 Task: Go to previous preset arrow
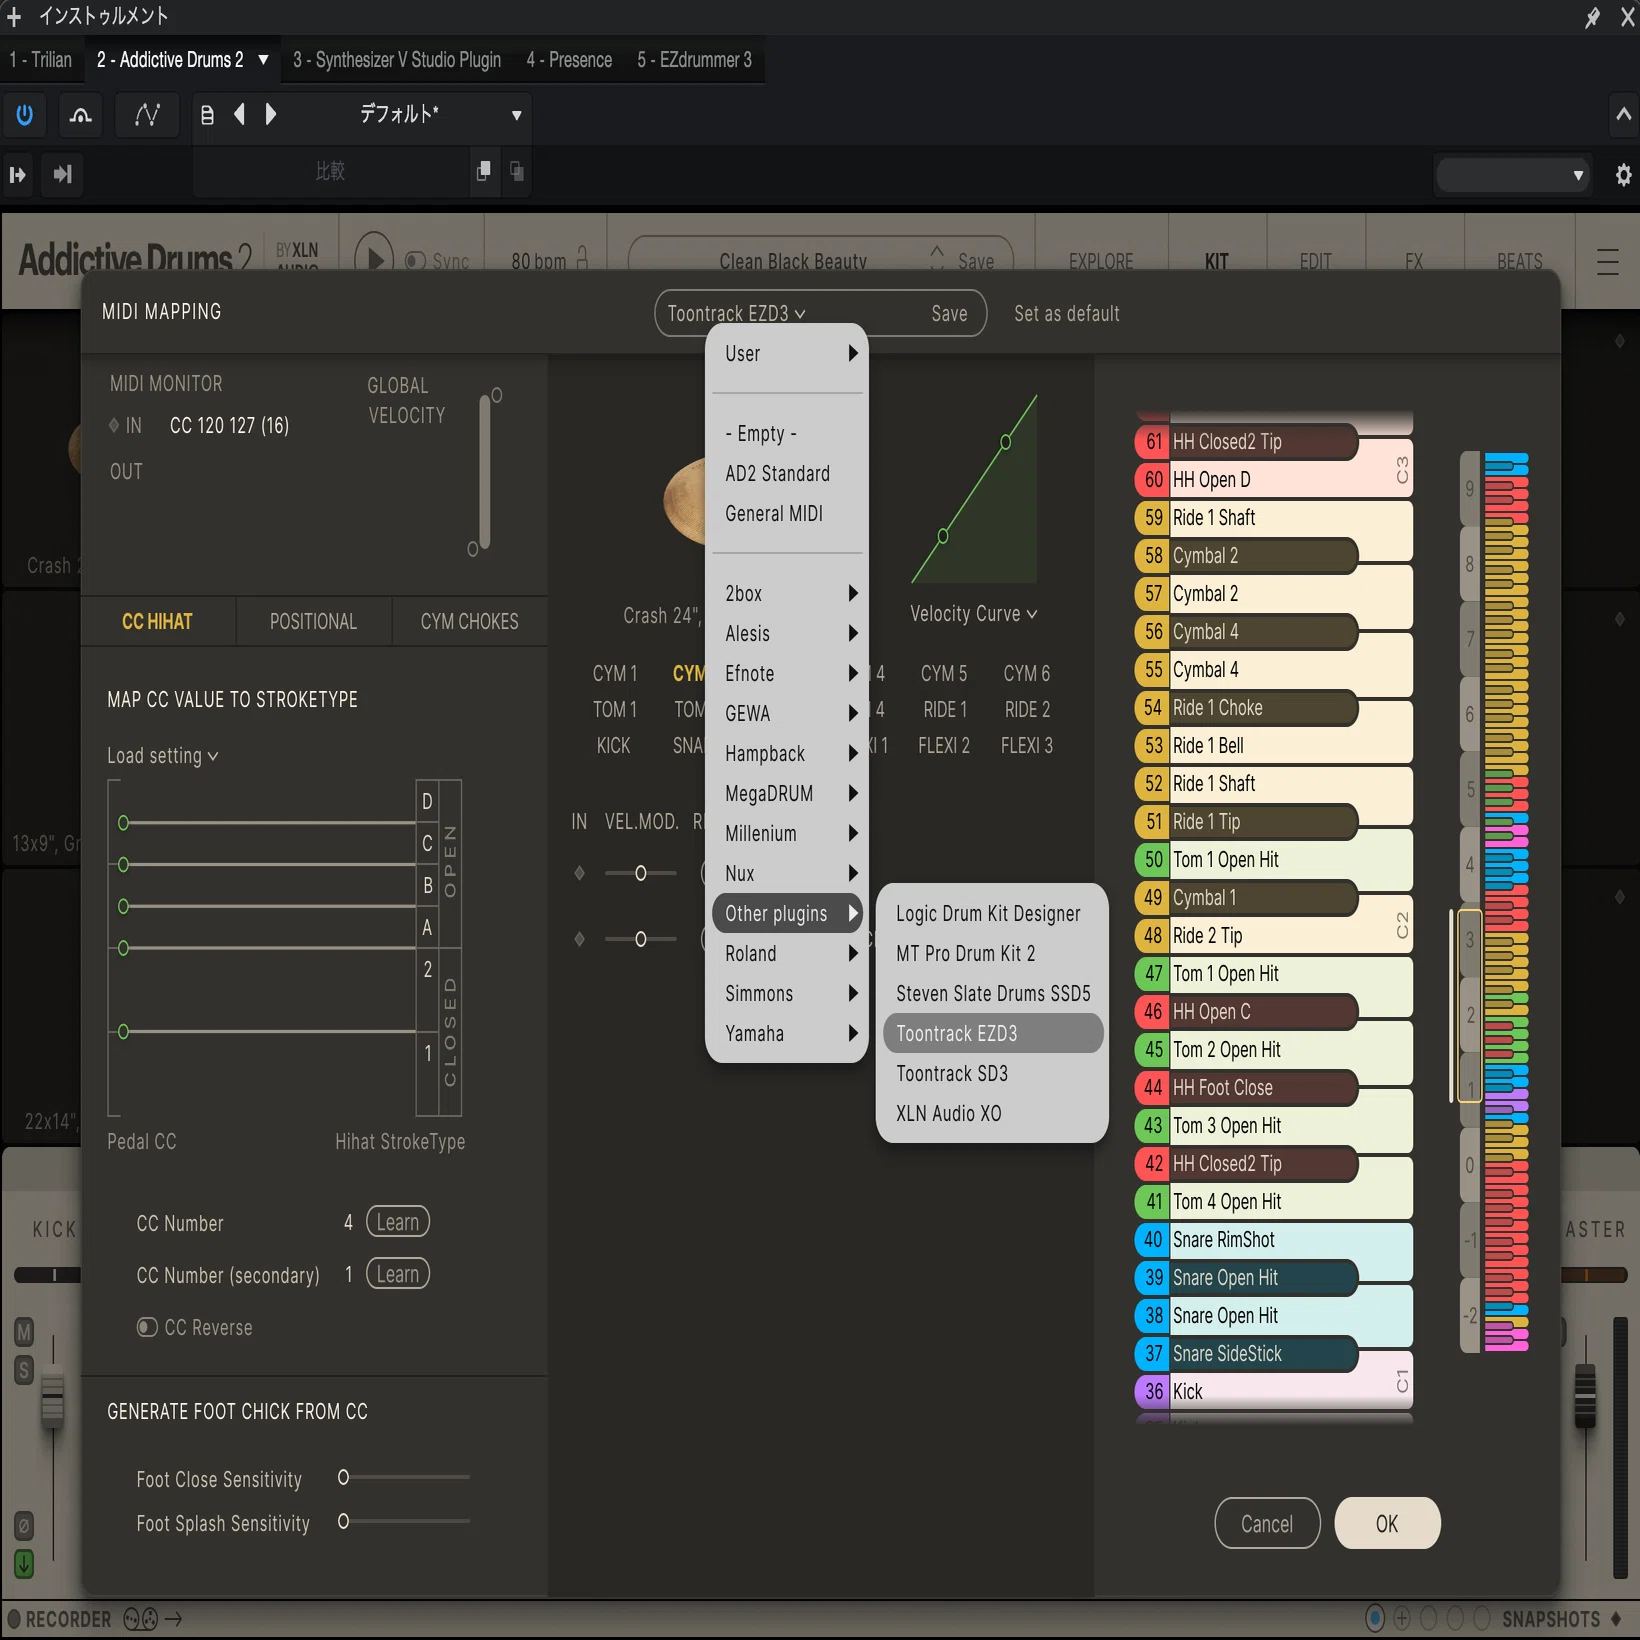(240, 114)
